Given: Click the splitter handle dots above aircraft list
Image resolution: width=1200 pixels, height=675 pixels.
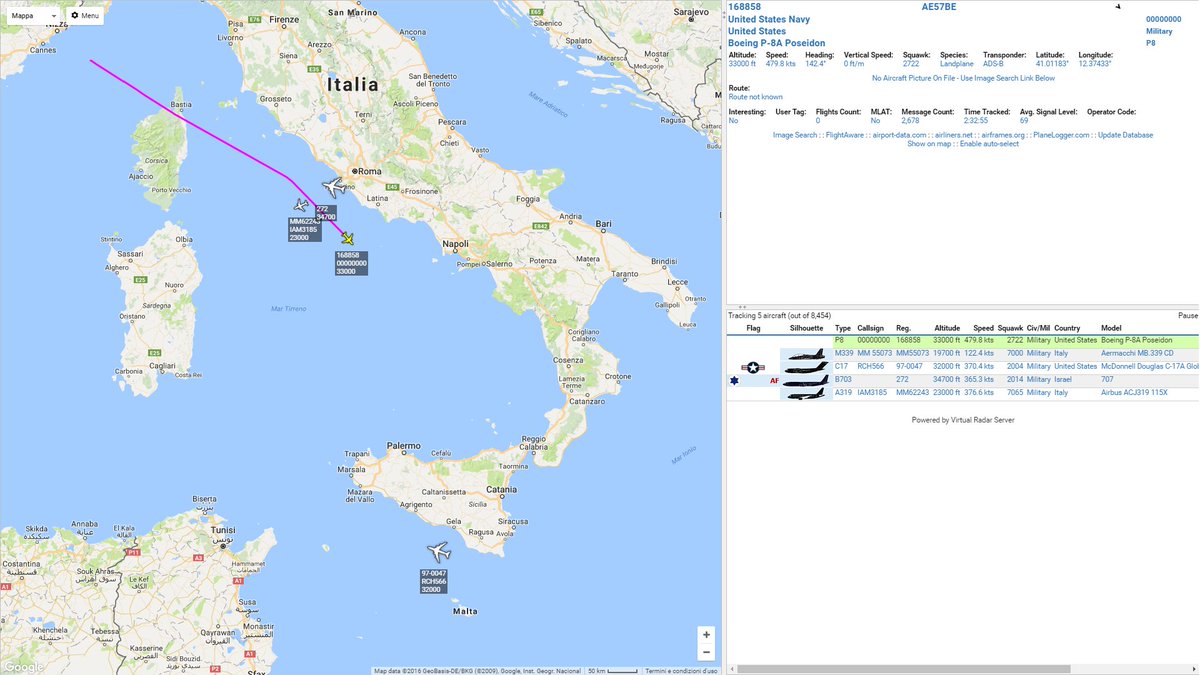Looking at the screenshot, I should click(x=742, y=307).
